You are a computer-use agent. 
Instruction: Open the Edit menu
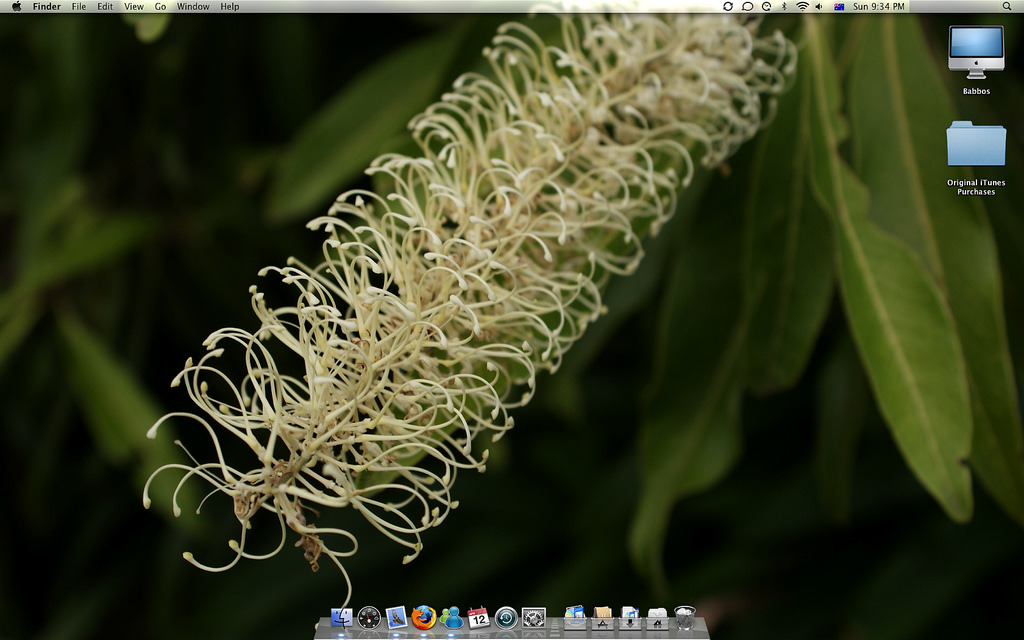coord(104,7)
